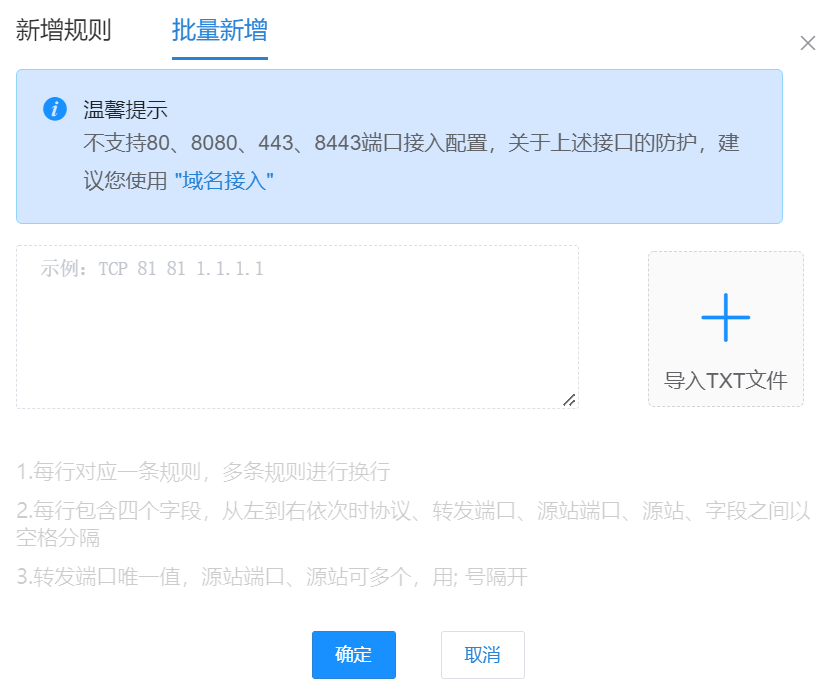The height and width of the screenshot is (689, 823).
Task: Click the 导入TXT文件 label
Action: [x=725, y=380]
